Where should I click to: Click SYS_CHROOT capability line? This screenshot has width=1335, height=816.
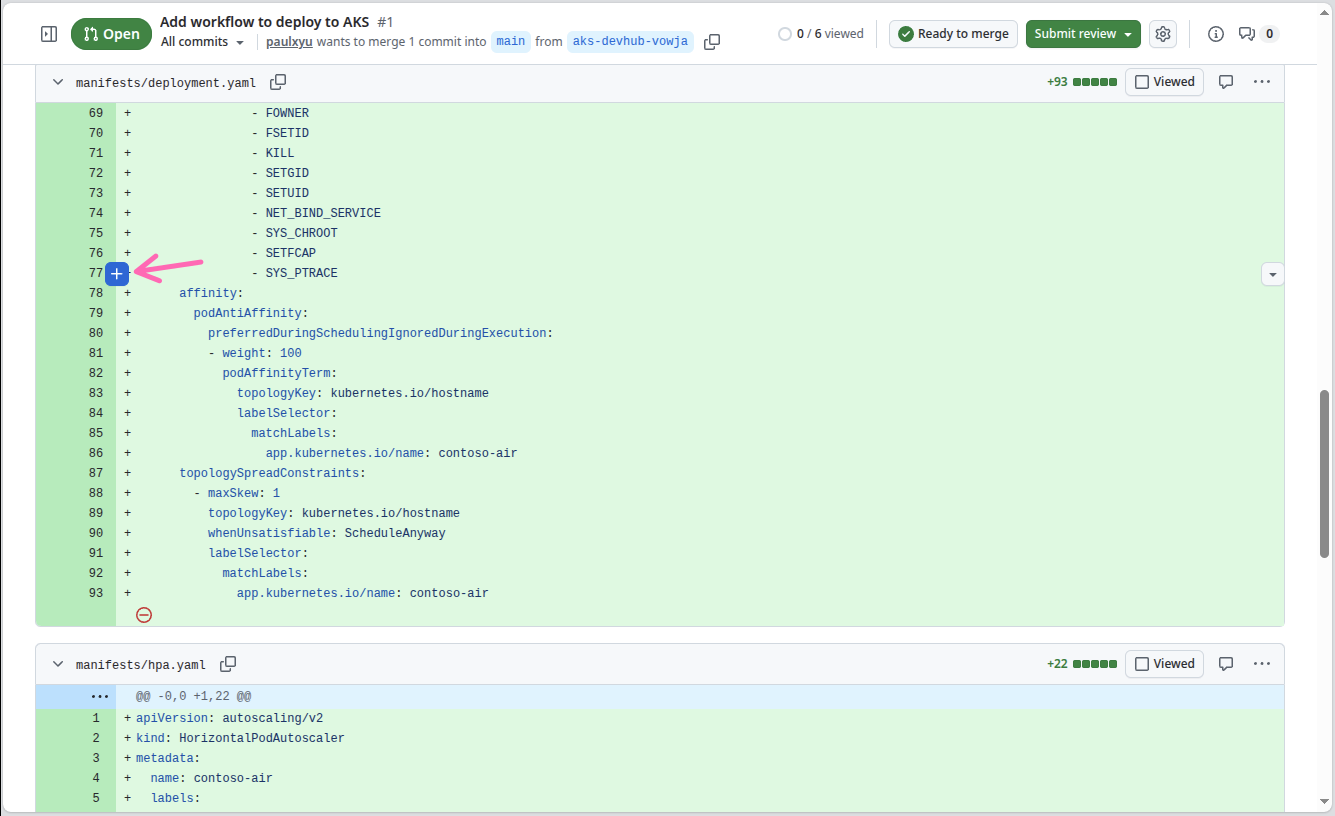click(x=700, y=233)
